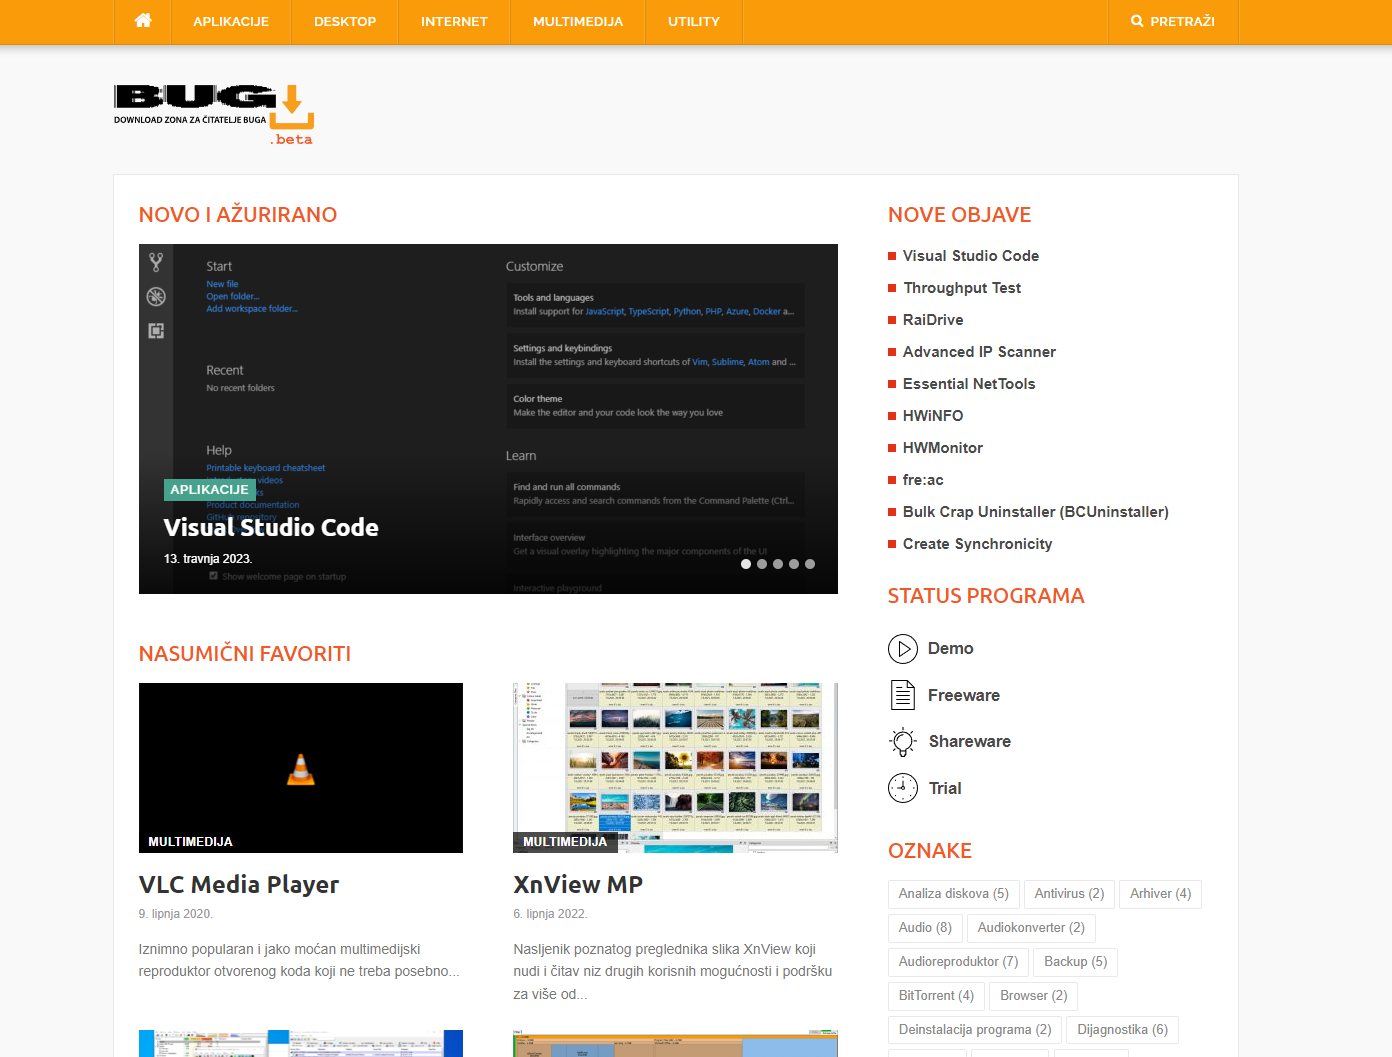Open the Advanced IP Scanner post

click(979, 352)
